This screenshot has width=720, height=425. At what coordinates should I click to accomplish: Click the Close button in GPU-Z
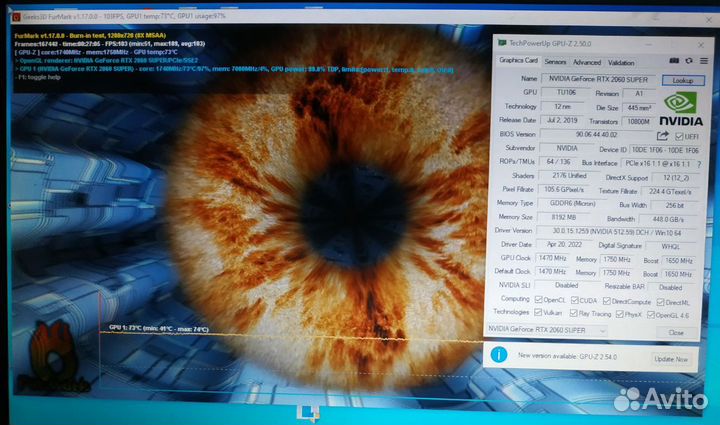click(676, 333)
